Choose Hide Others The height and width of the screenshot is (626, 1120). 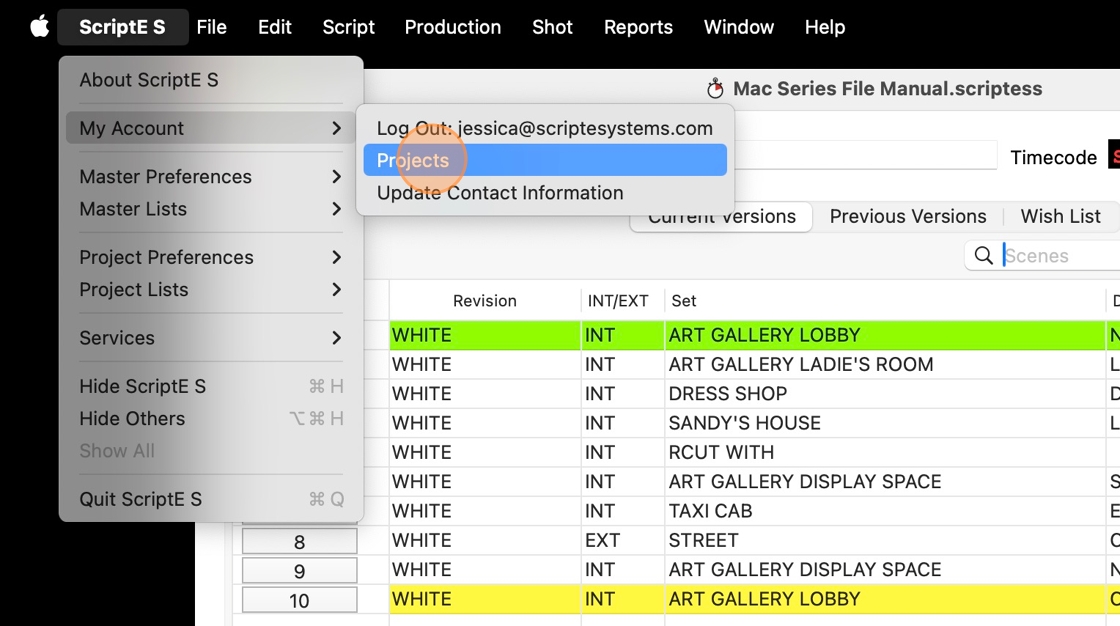pos(211,419)
